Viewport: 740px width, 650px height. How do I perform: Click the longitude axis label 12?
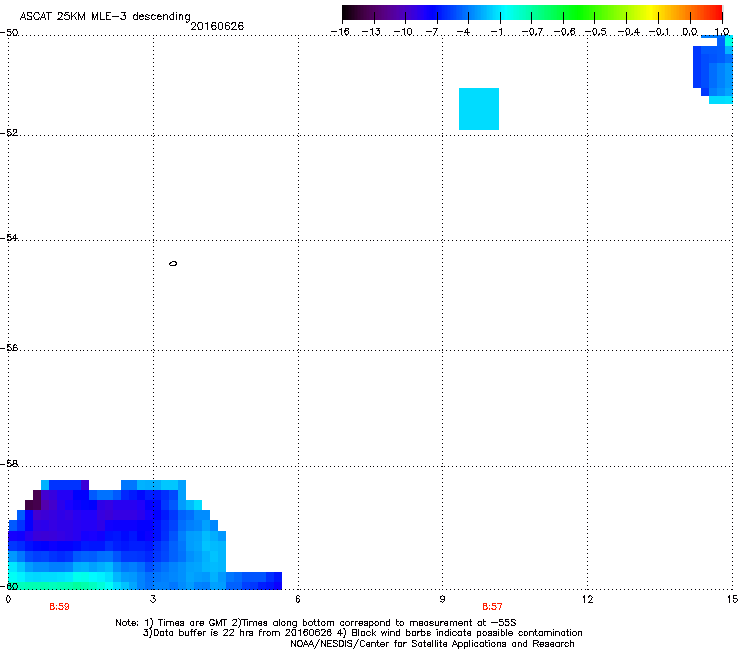click(587, 599)
